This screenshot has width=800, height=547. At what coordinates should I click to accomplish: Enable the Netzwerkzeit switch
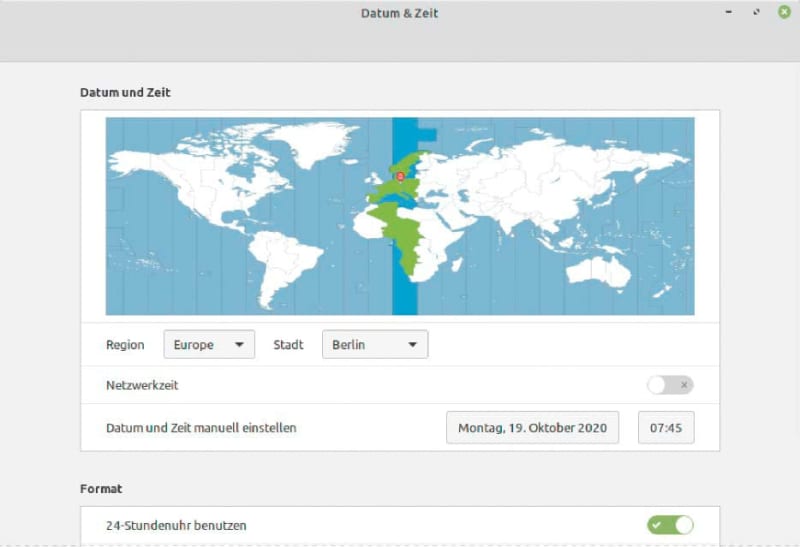point(670,385)
